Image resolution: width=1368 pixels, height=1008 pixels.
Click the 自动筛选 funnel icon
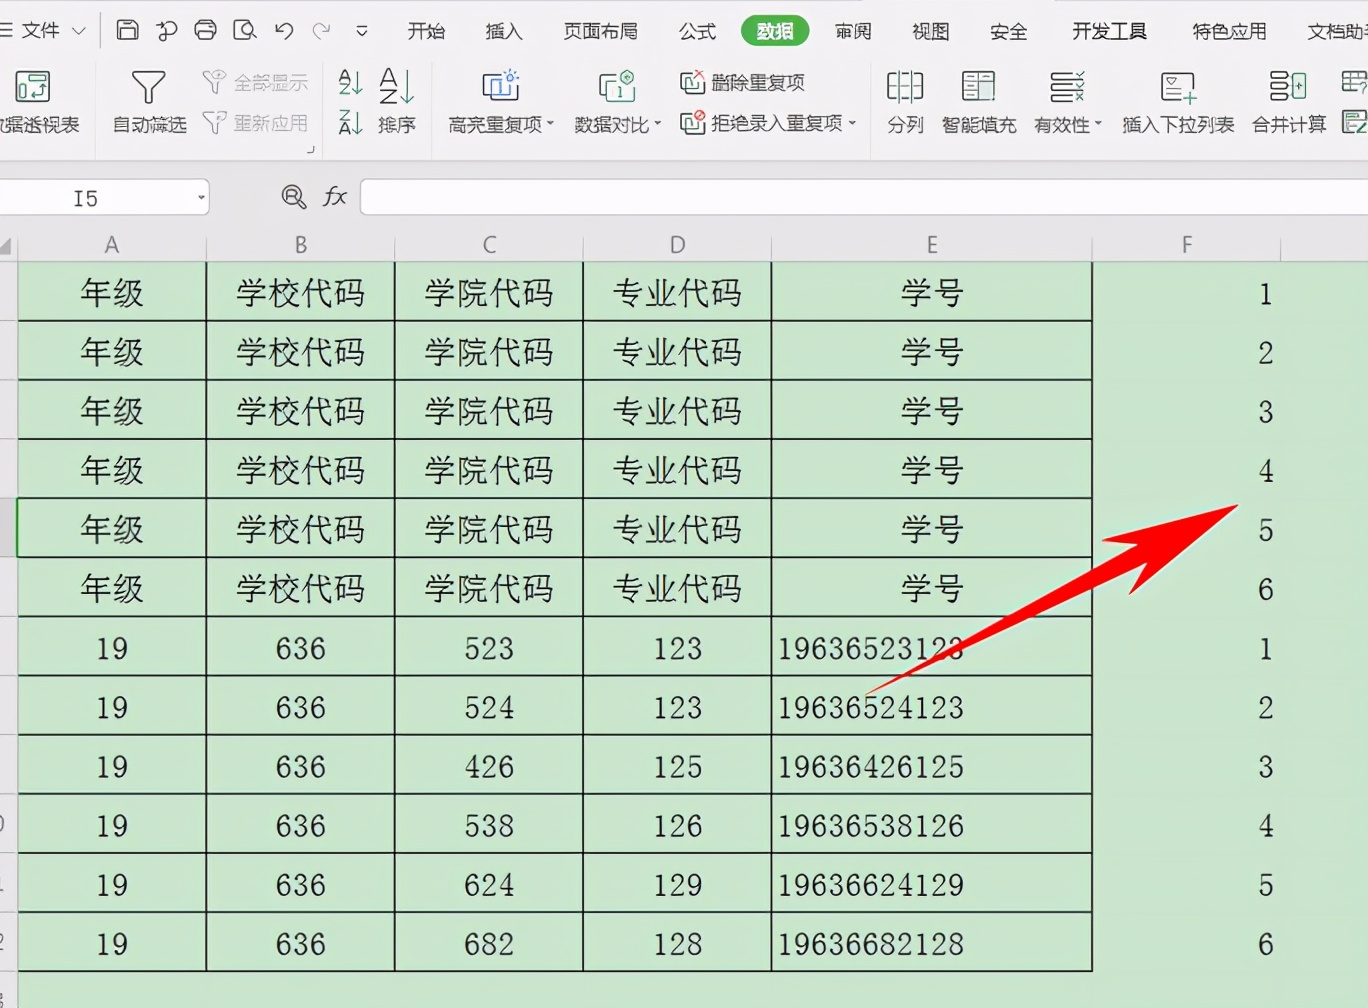148,88
